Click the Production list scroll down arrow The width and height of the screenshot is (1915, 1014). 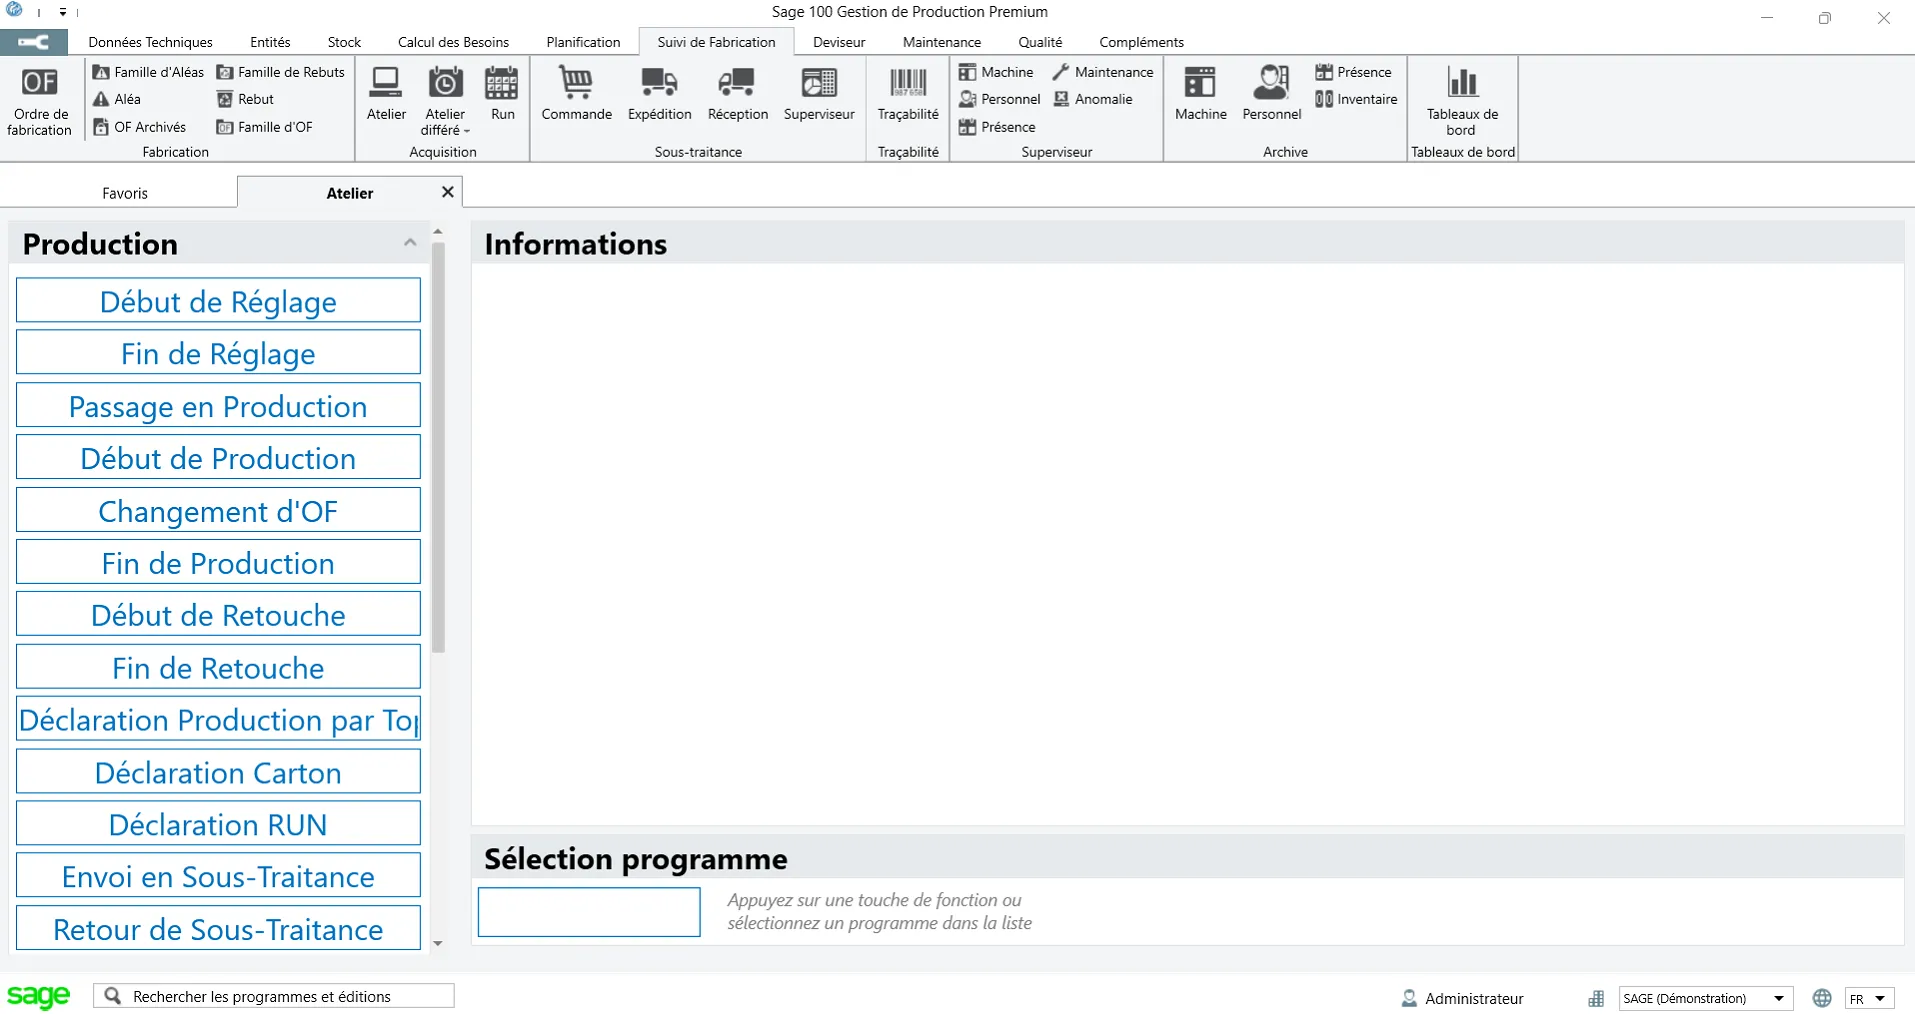437,943
